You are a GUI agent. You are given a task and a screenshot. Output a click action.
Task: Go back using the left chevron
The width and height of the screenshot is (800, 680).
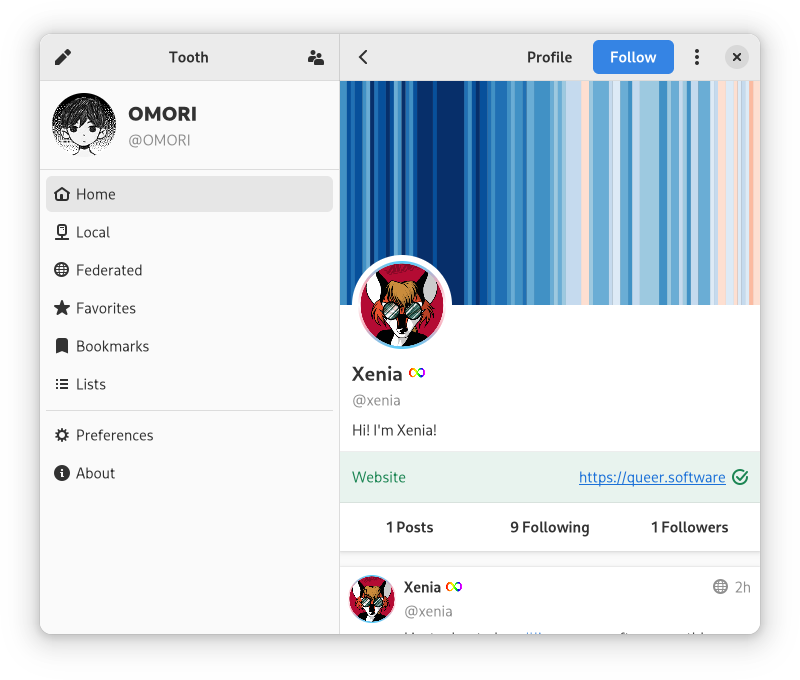tap(363, 57)
